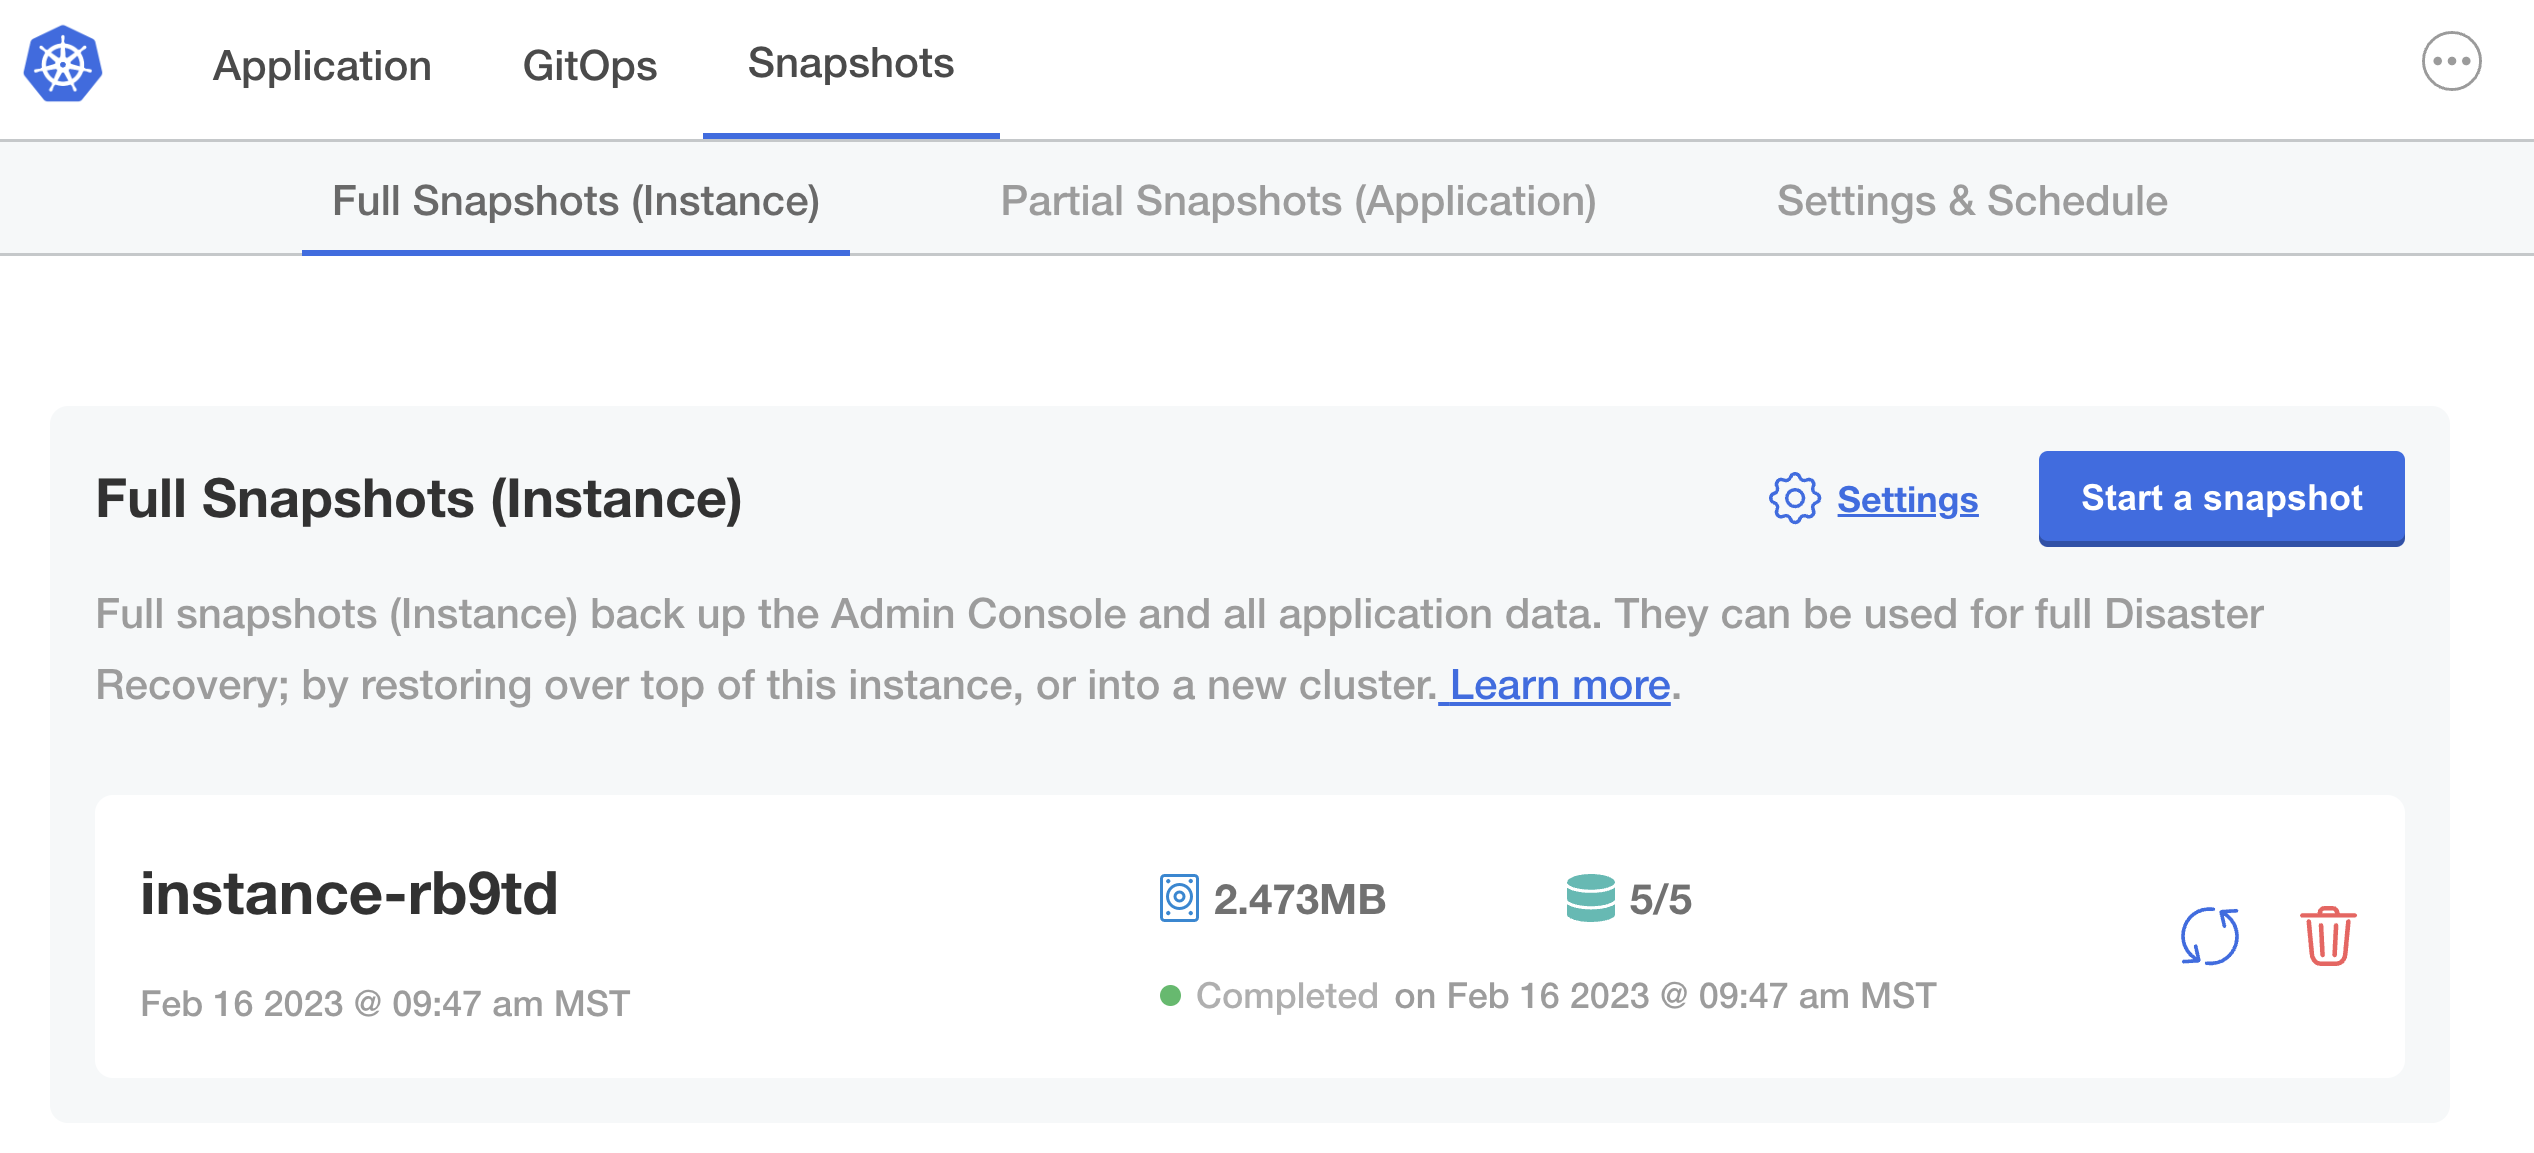The image size is (2534, 1153).
Task: Switch to the GitOps tab
Action: [591, 65]
